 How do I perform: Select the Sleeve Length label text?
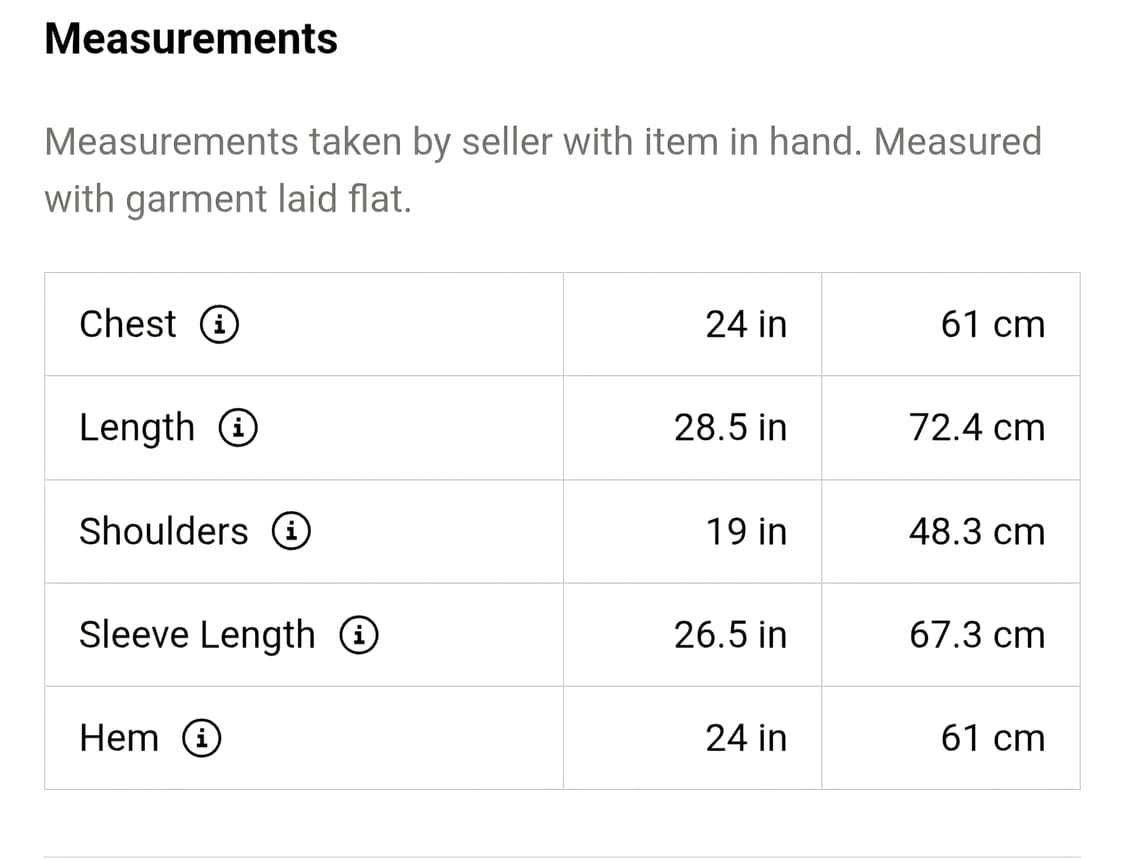click(196, 635)
